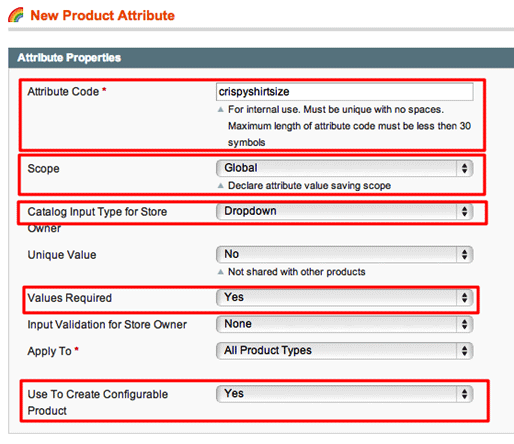Click the Catalog Input Type for Store Owner label
Viewport: 514px width, 444px height.
pos(97,220)
